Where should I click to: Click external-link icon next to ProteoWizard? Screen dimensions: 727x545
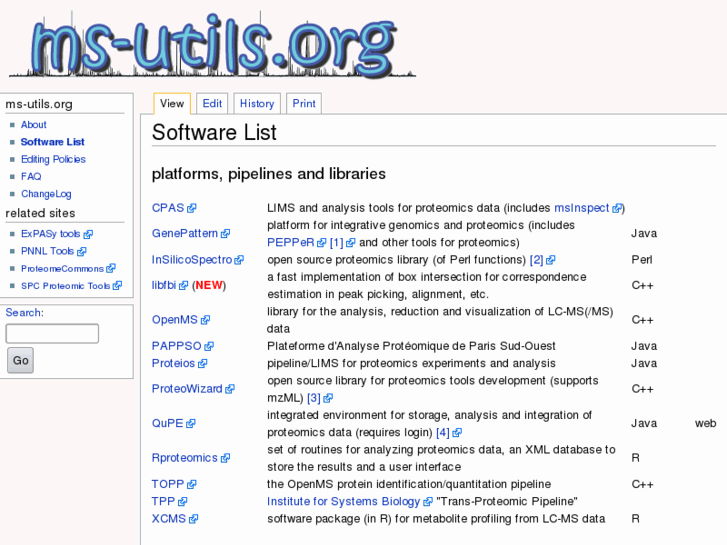(230, 389)
